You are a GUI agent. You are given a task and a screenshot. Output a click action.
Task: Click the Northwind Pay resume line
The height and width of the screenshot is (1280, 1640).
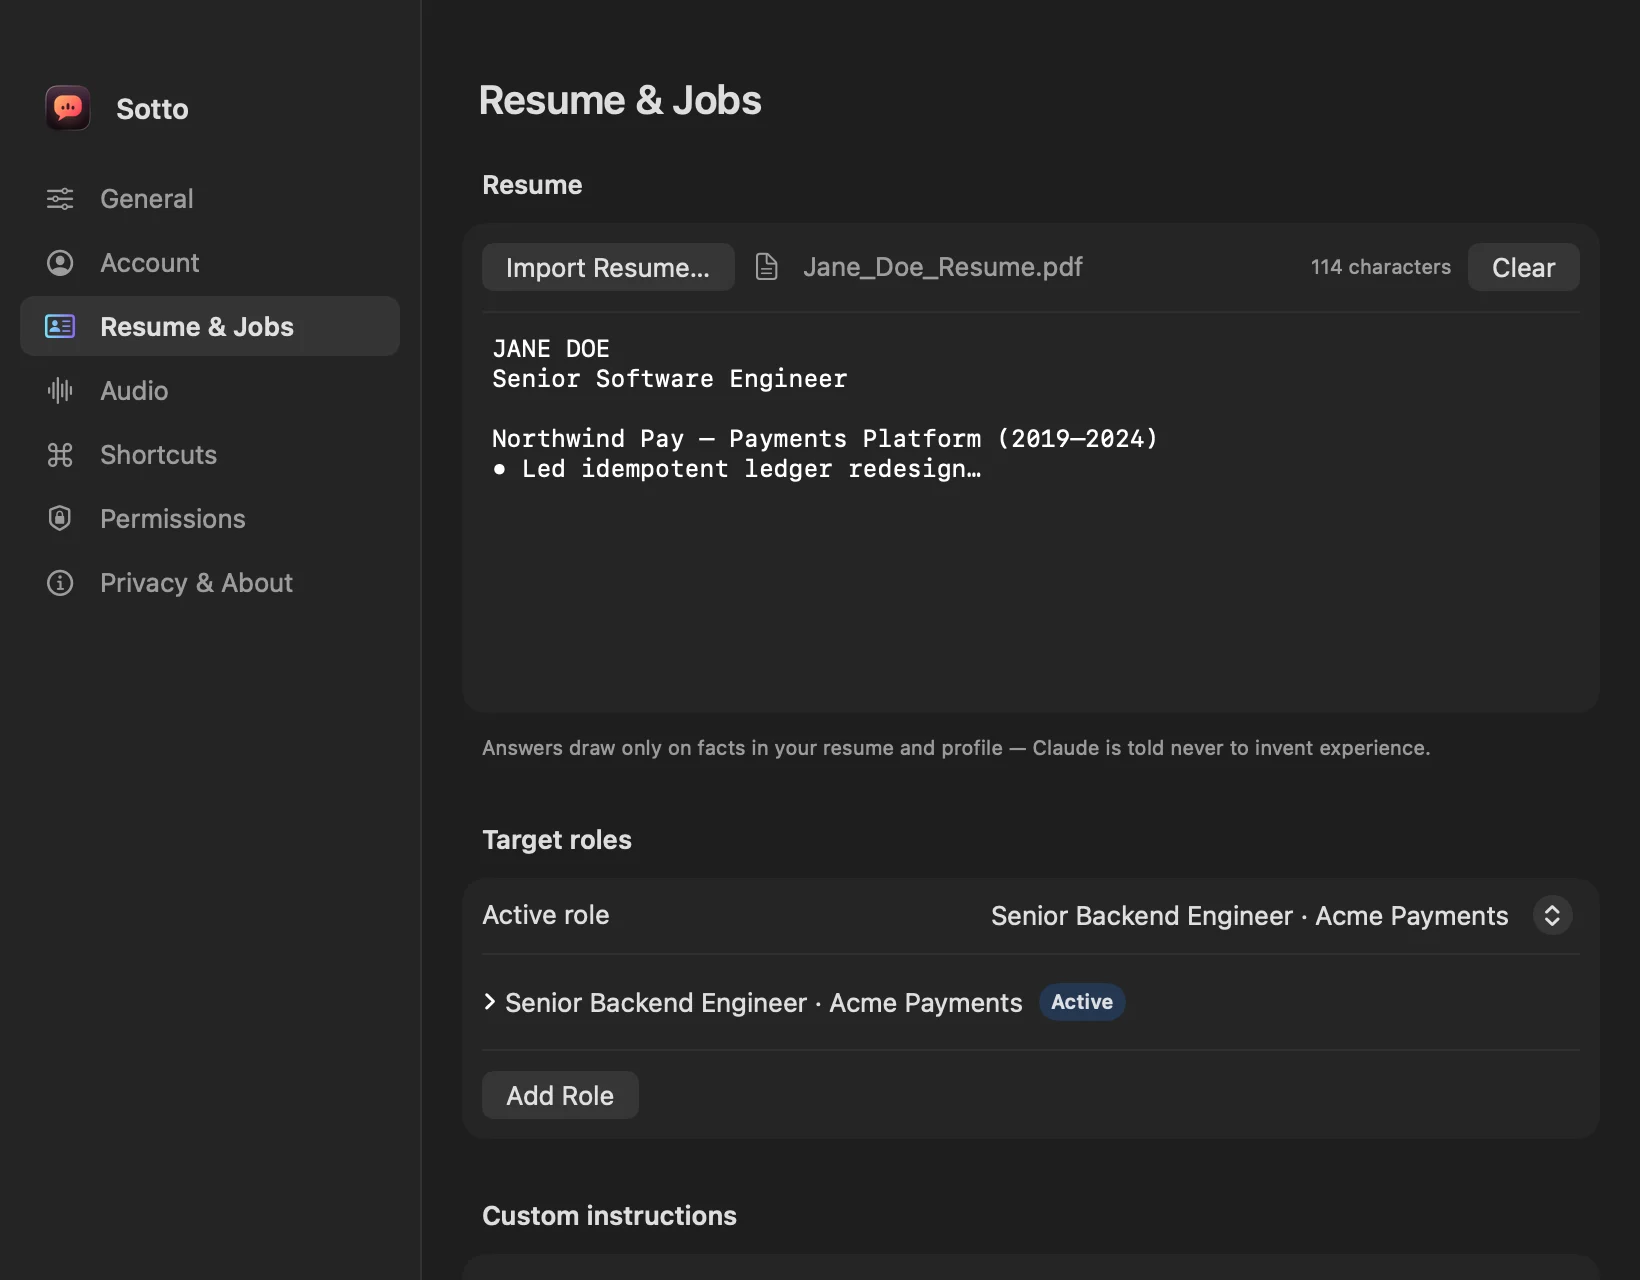point(824,439)
